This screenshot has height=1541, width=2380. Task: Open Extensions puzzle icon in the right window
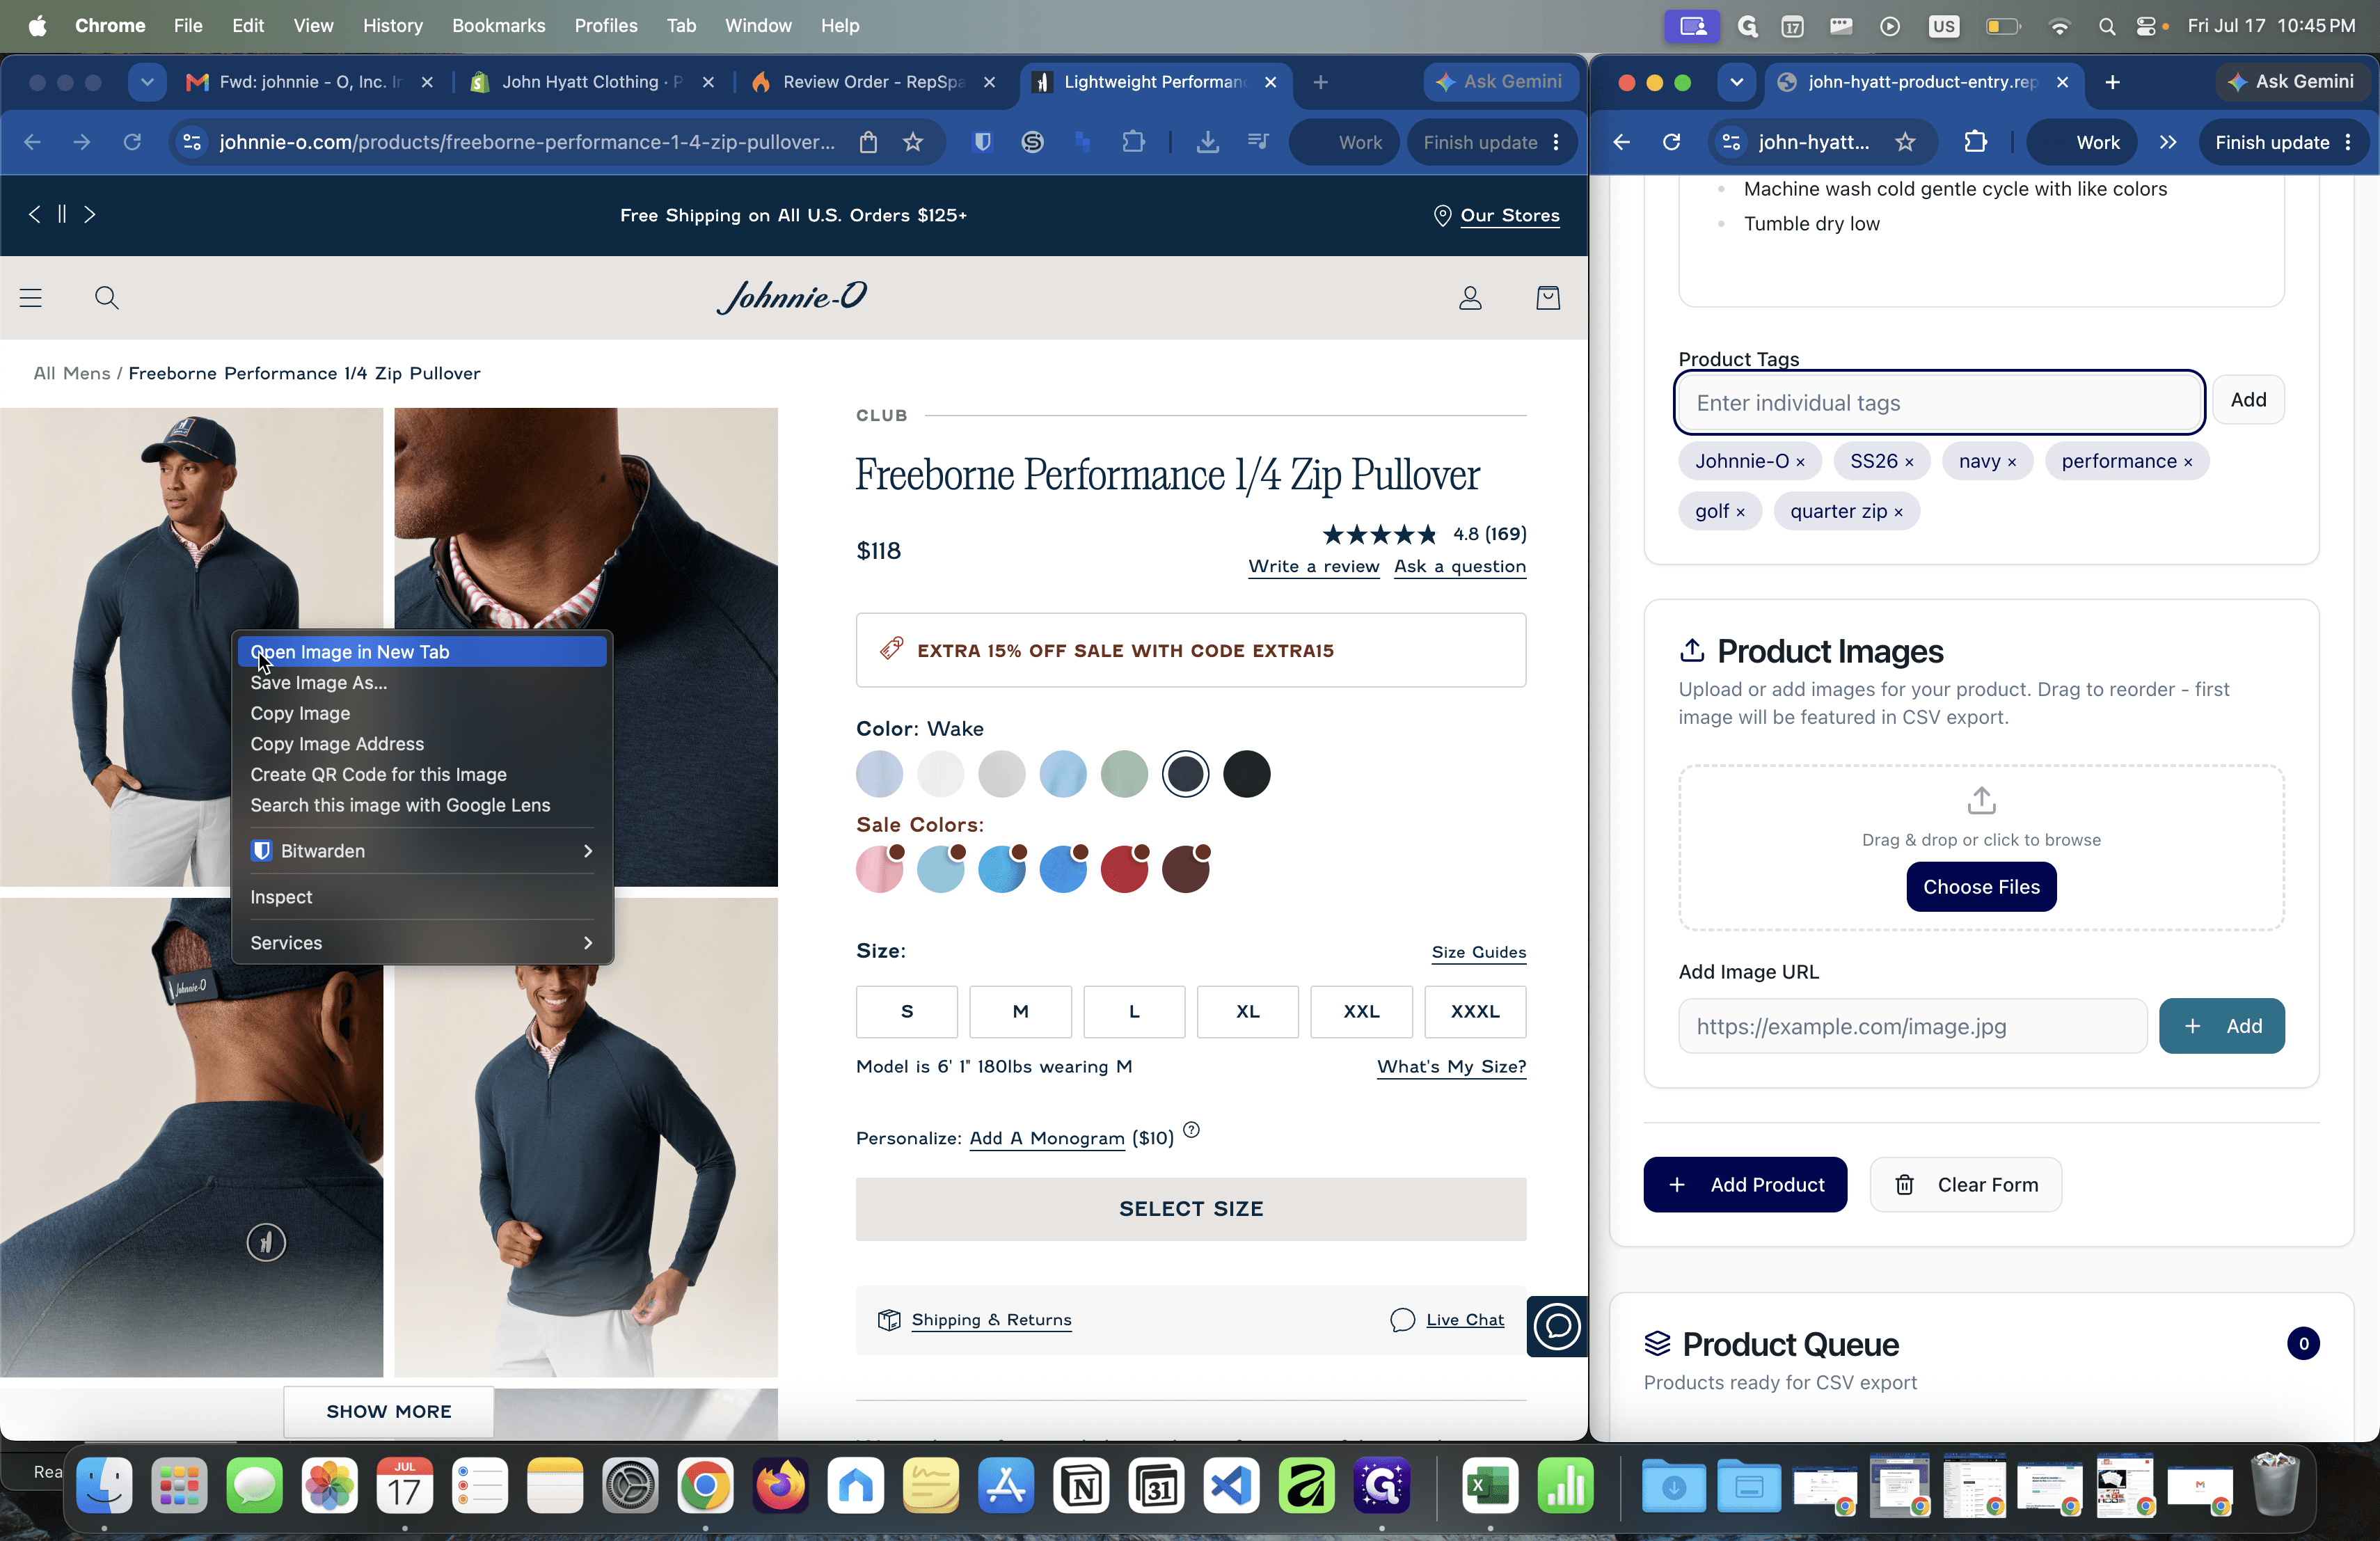click(x=1975, y=142)
